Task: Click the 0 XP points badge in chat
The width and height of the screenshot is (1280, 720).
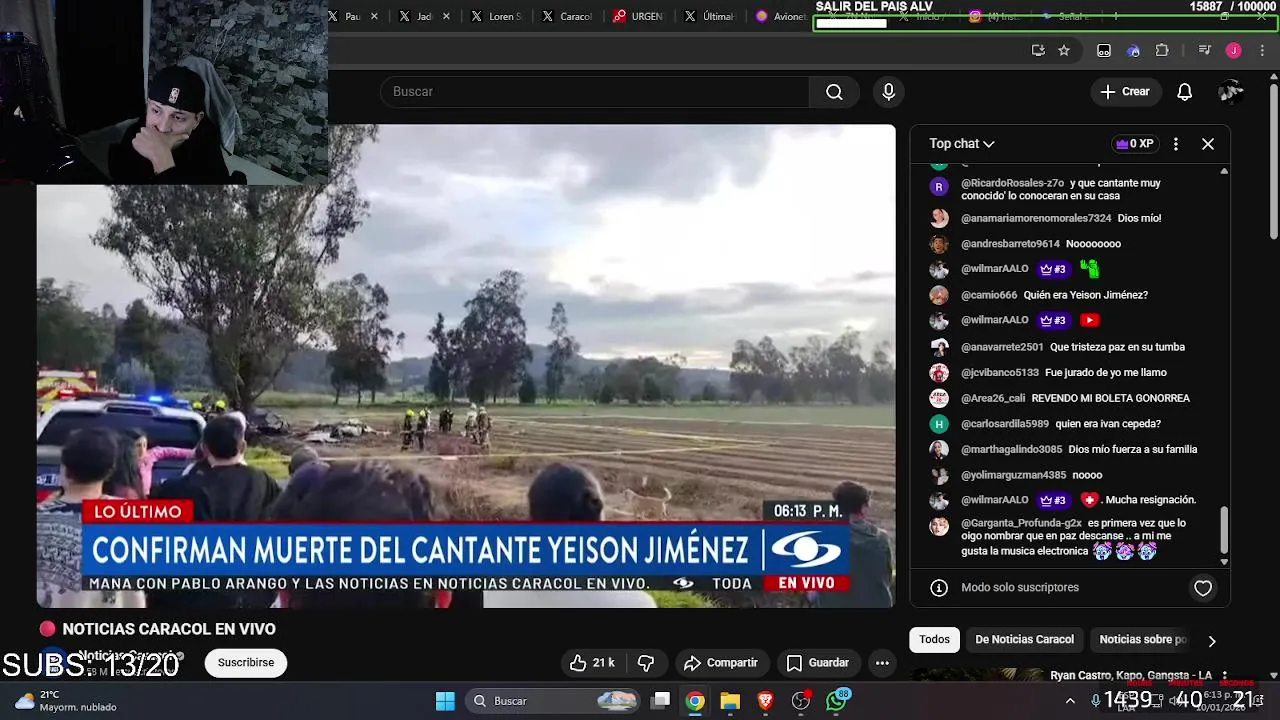Action: coord(1135,144)
